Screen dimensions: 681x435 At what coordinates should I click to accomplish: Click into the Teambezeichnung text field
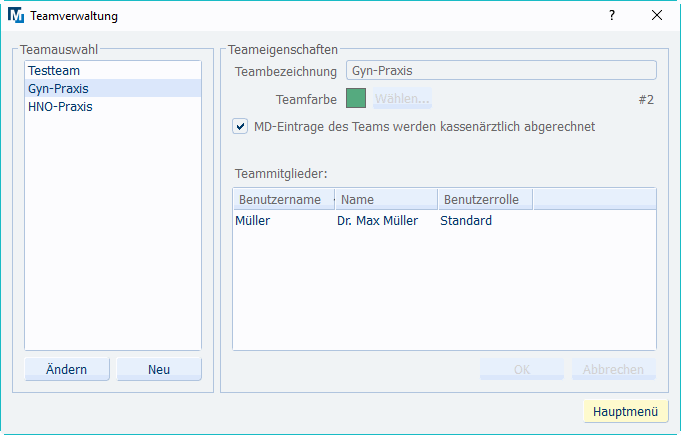(x=500, y=71)
